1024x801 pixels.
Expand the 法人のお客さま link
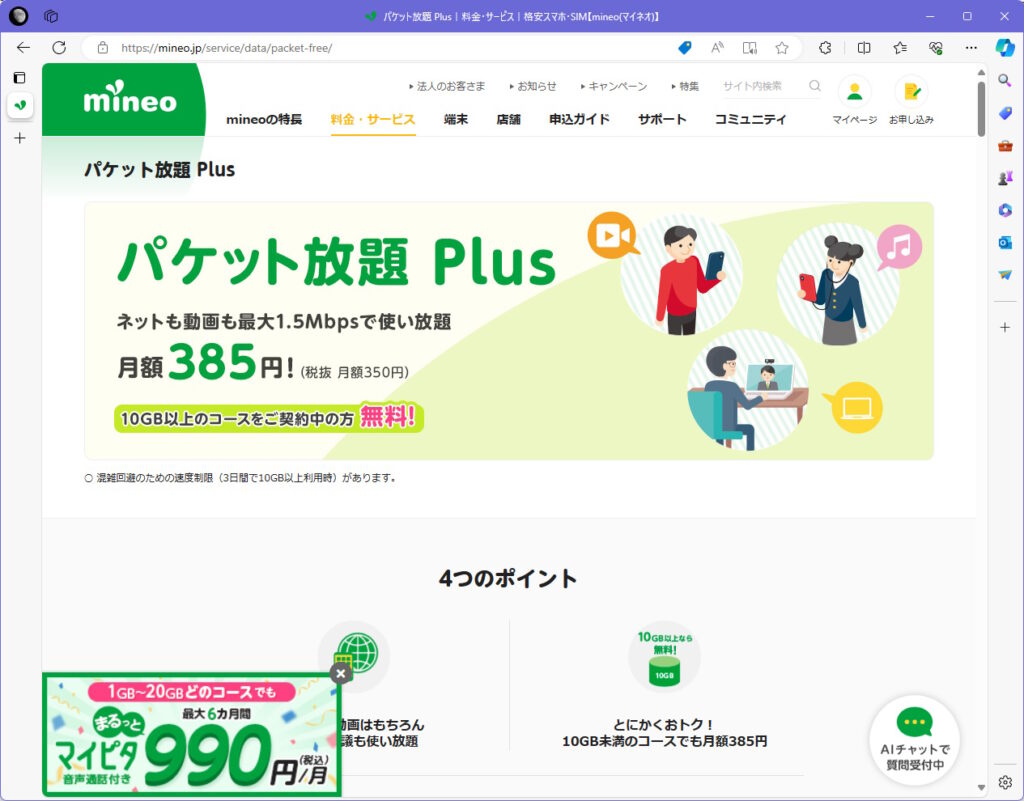[447, 86]
